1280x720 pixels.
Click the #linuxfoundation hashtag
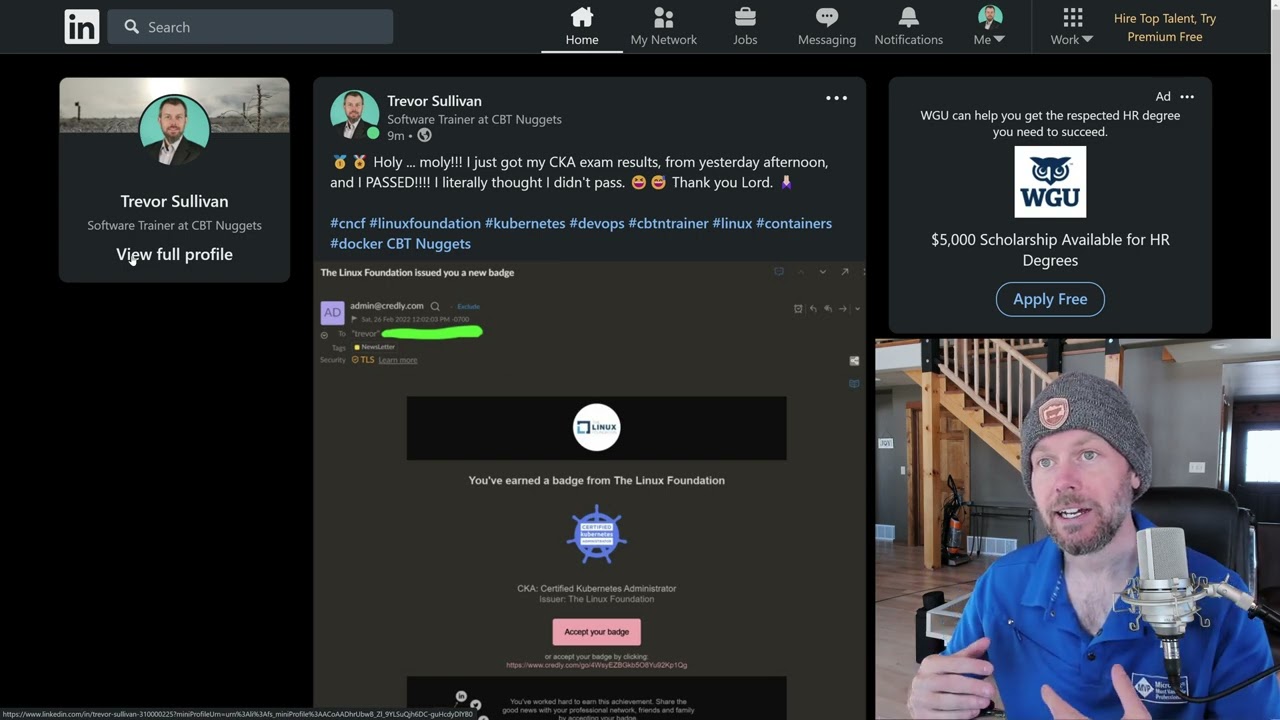pos(425,223)
